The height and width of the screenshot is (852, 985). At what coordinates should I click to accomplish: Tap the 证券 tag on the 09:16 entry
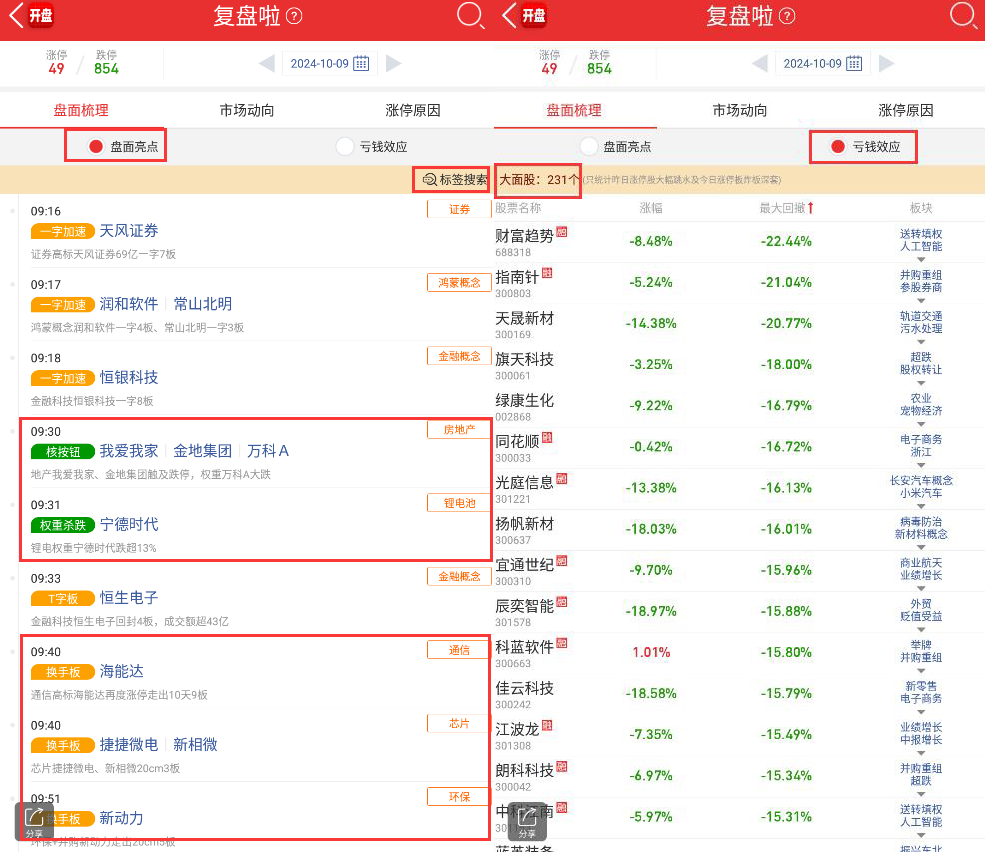[x=459, y=209]
